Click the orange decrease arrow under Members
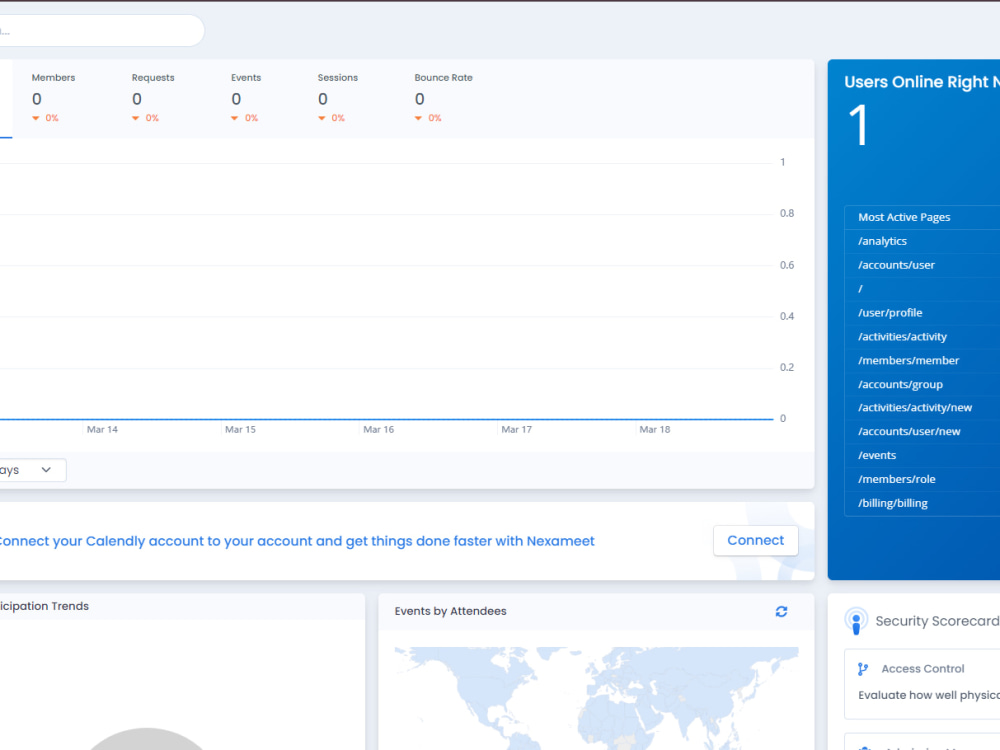This screenshot has height=750, width=1000. pyautogui.click(x=36, y=118)
